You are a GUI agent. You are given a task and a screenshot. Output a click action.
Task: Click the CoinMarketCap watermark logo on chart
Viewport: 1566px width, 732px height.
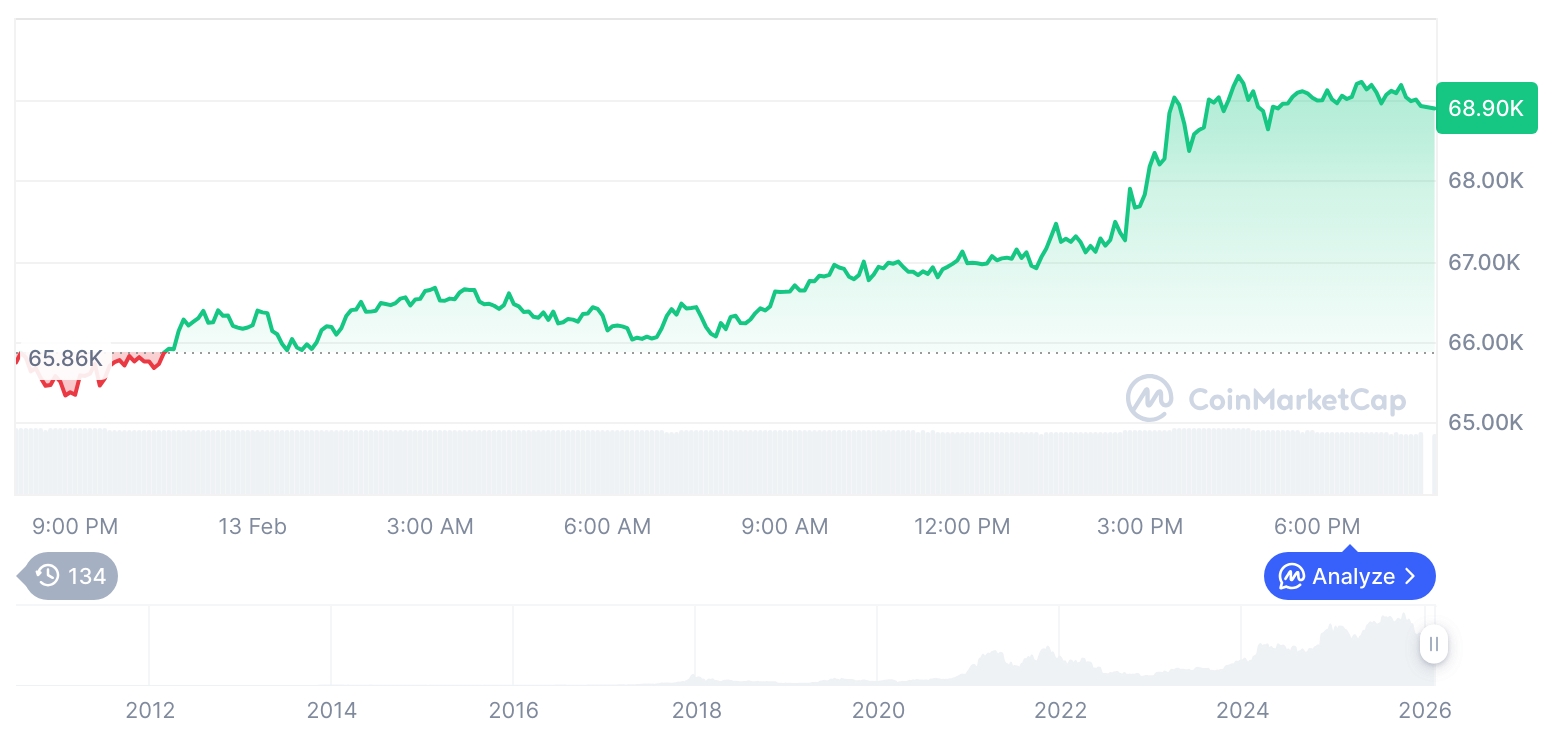tap(1150, 398)
